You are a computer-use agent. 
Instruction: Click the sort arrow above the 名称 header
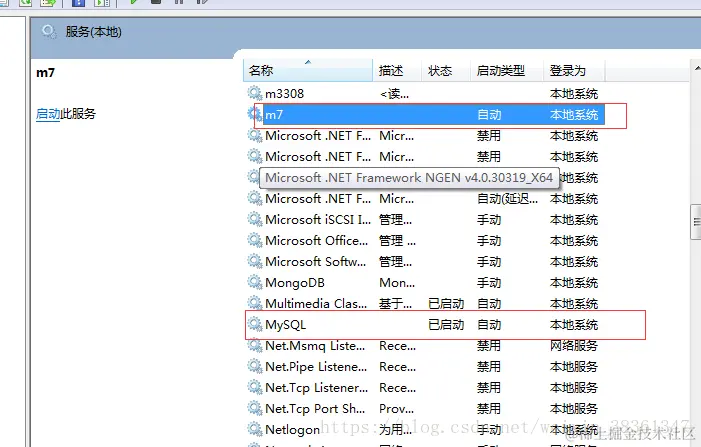308,62
